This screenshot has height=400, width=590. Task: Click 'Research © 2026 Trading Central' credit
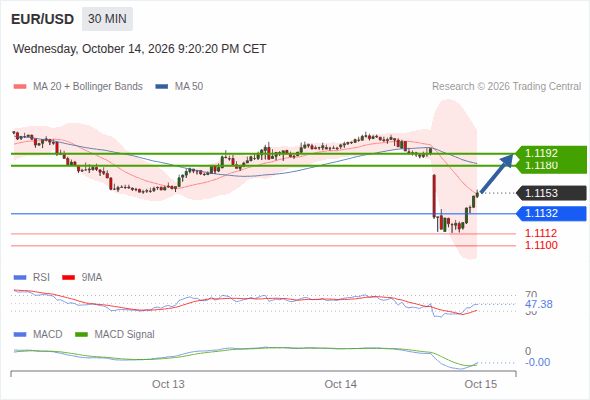pyautogui.click(x=506, y=87)
